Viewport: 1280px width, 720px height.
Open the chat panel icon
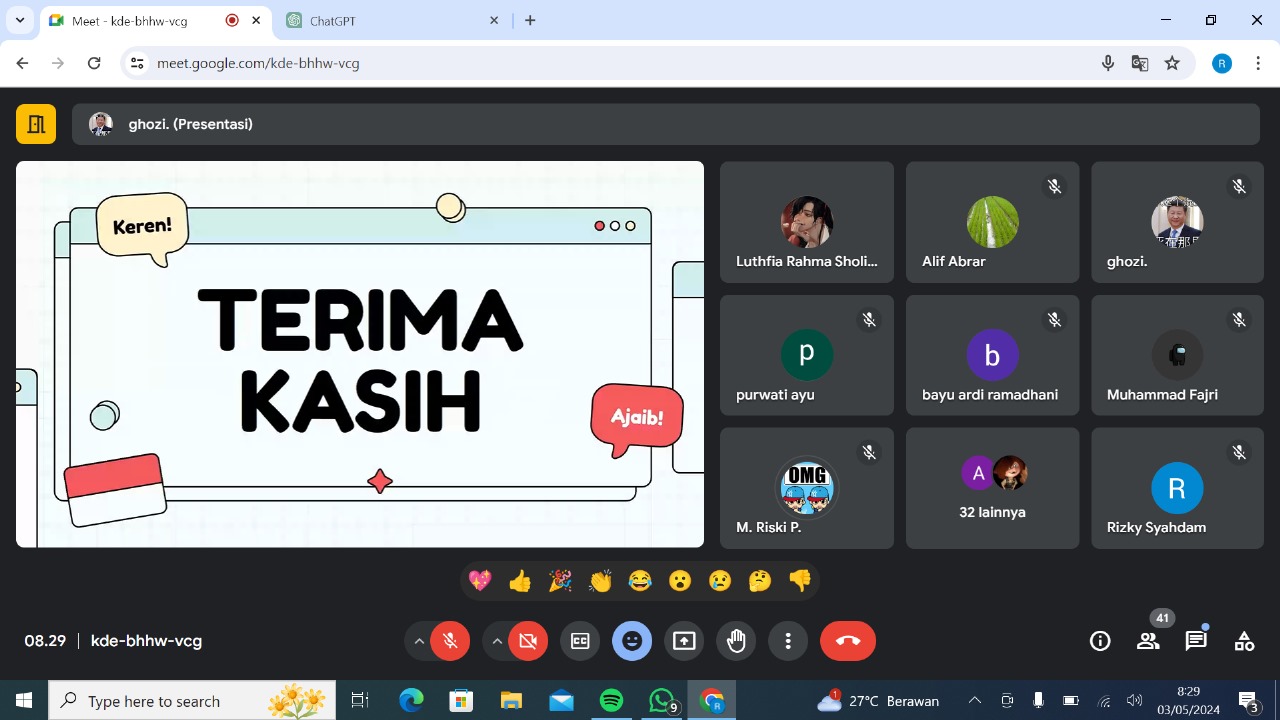(1196, 641)
